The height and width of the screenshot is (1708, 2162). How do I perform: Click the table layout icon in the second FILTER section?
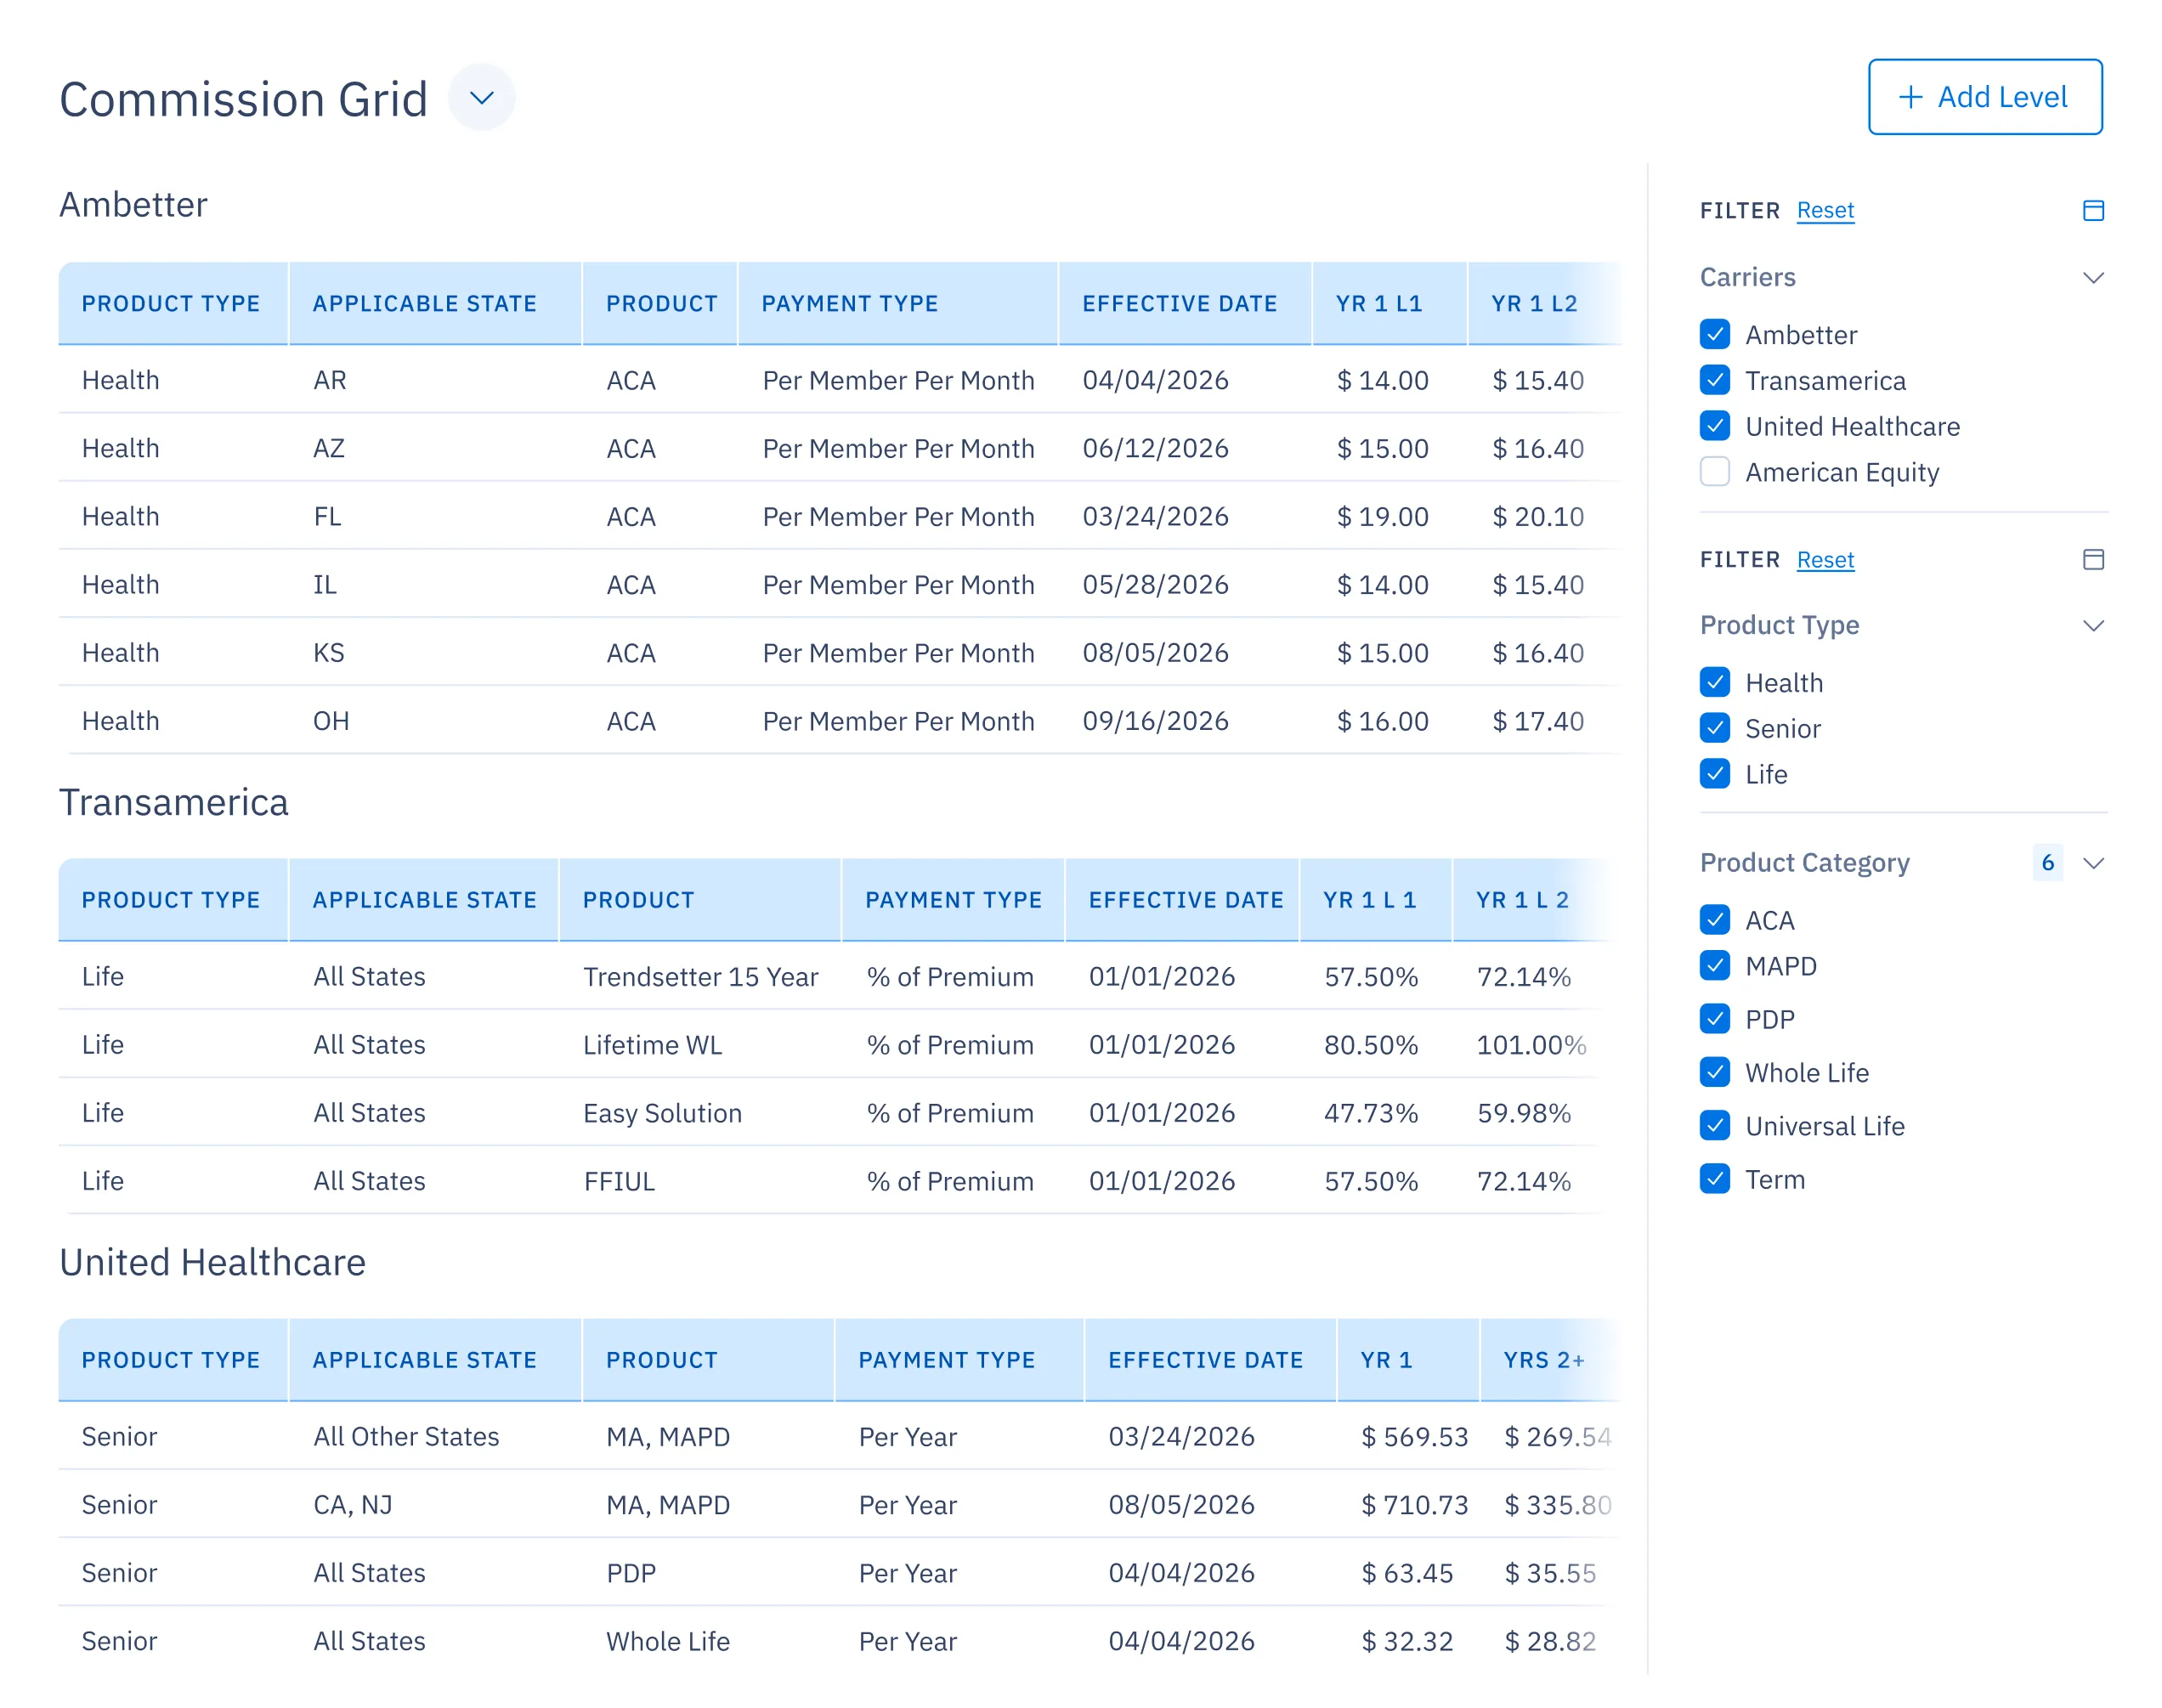tap(2093, 560)
